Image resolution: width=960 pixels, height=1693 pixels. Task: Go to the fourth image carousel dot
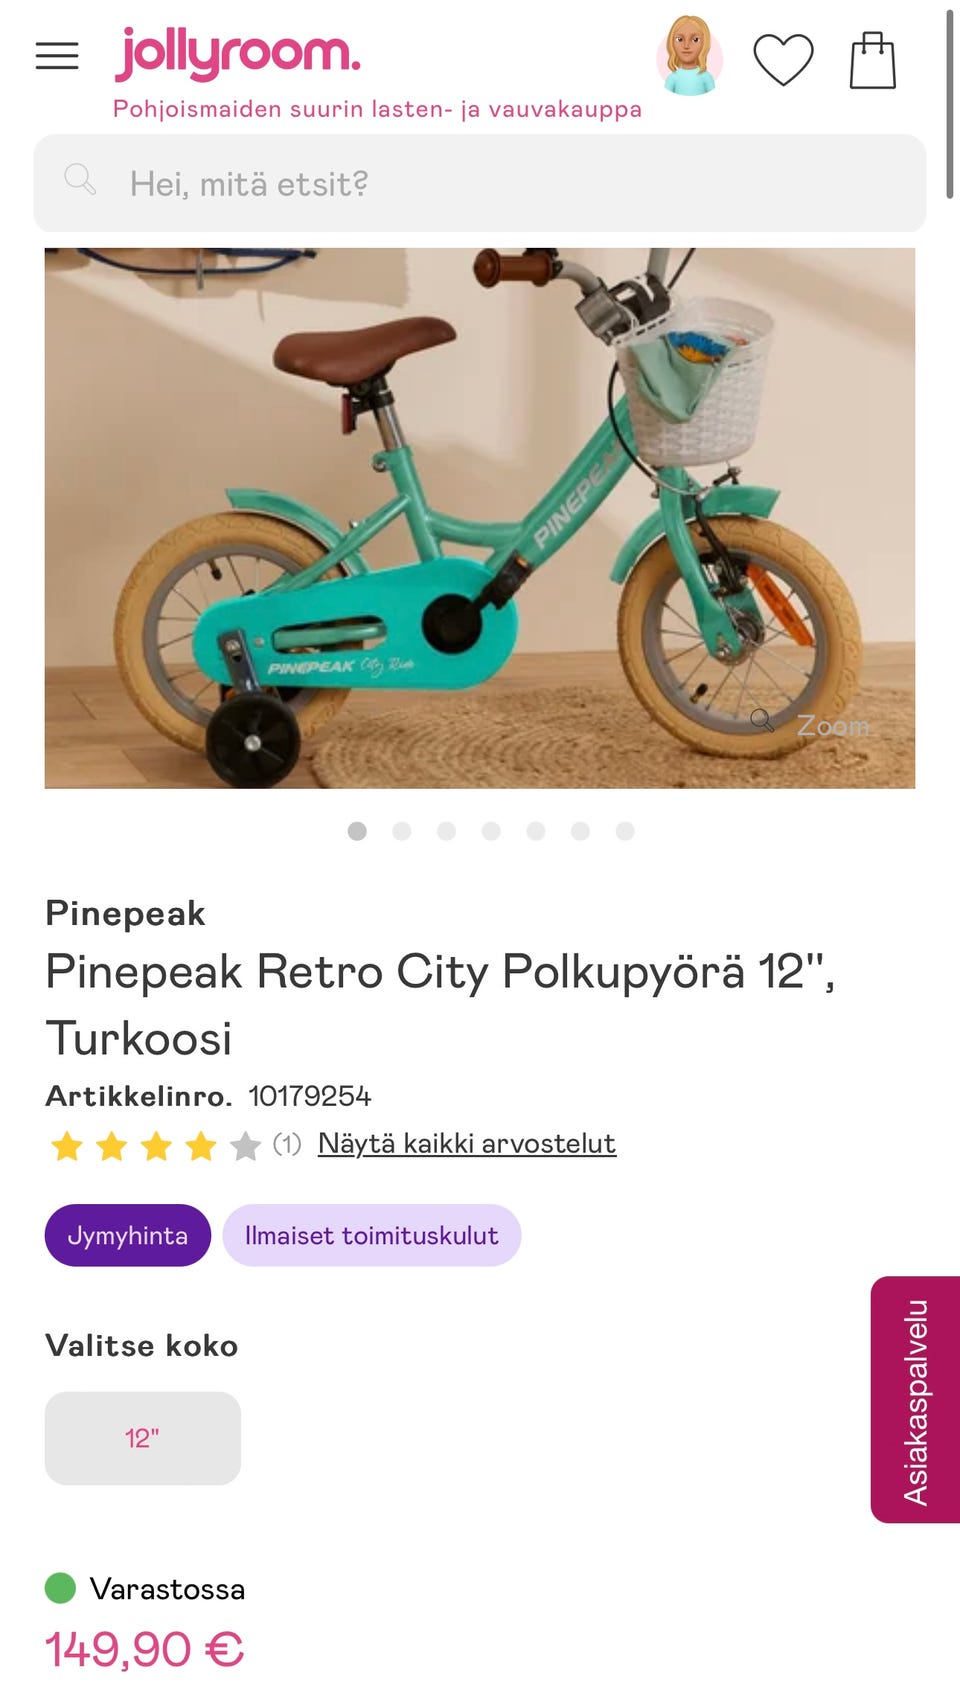(x=491, y=831)
